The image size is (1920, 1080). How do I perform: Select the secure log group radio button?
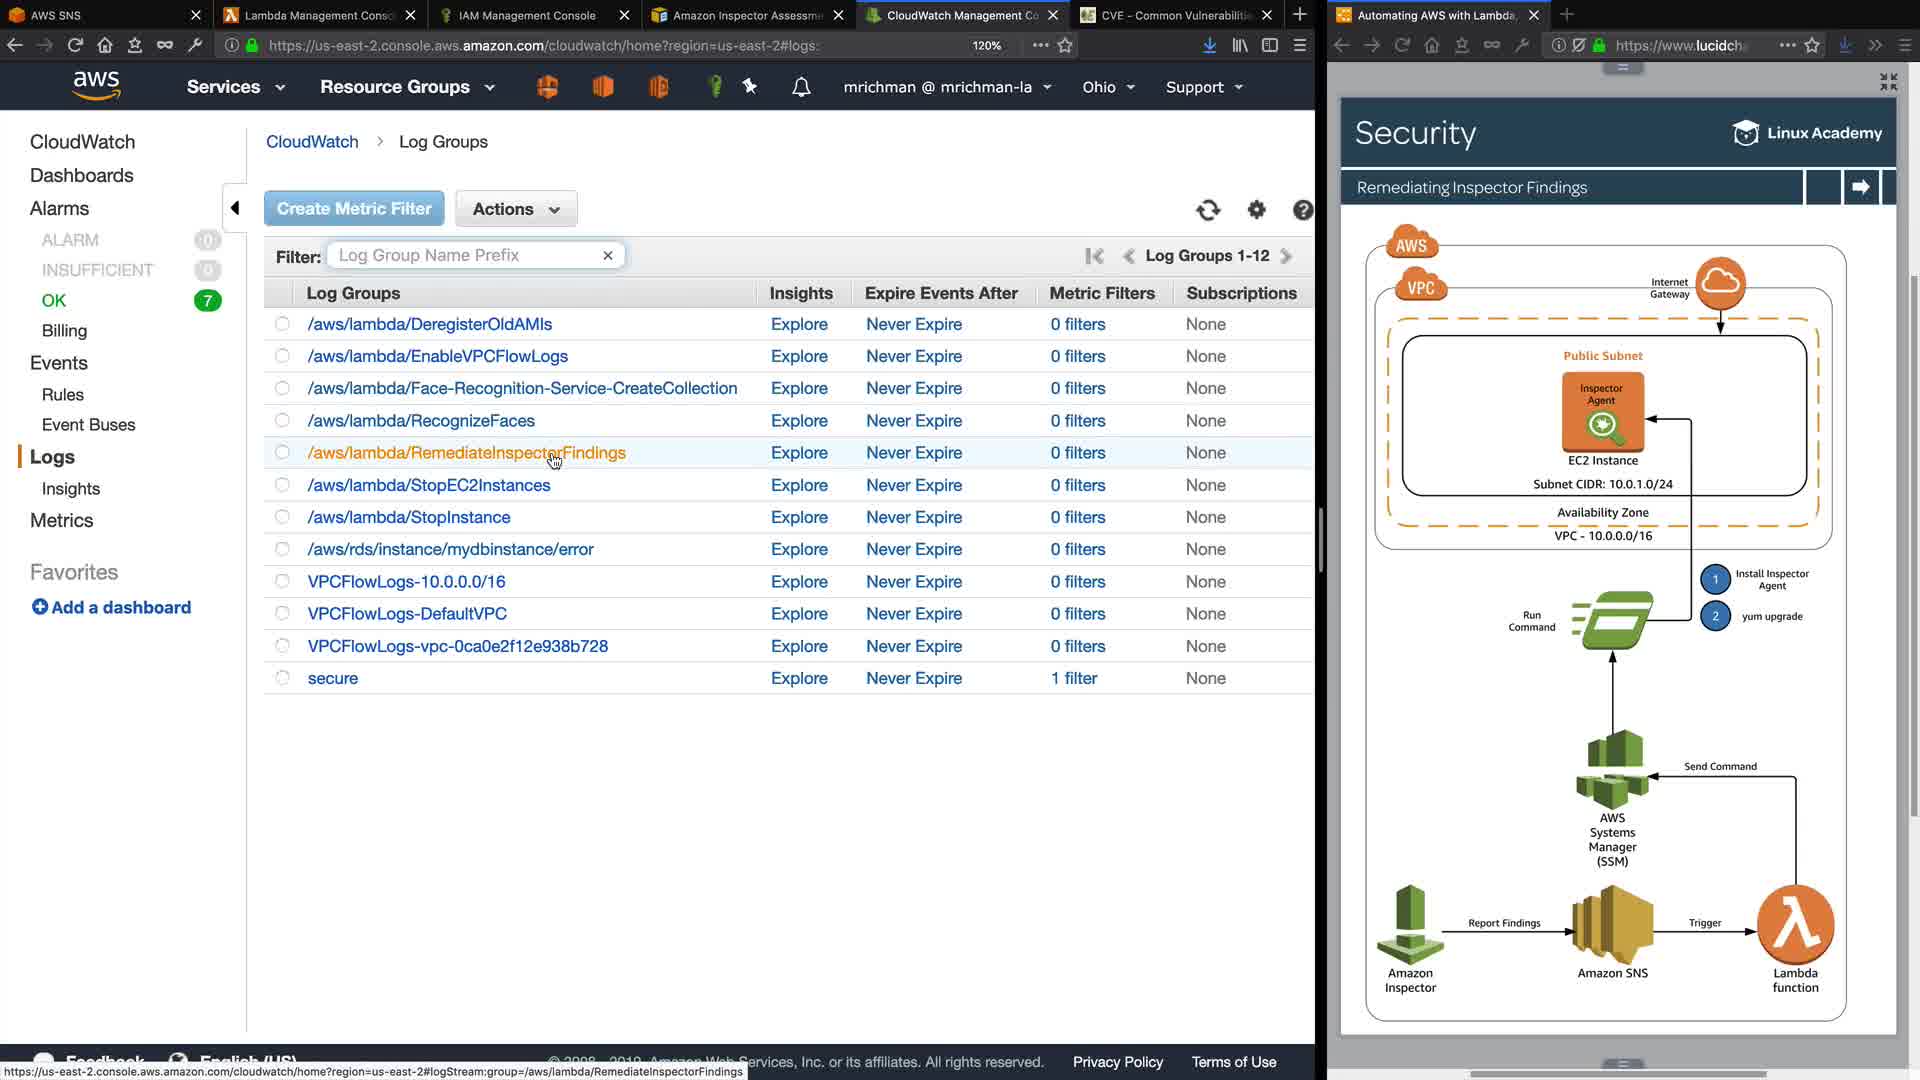tap(283, 678)
